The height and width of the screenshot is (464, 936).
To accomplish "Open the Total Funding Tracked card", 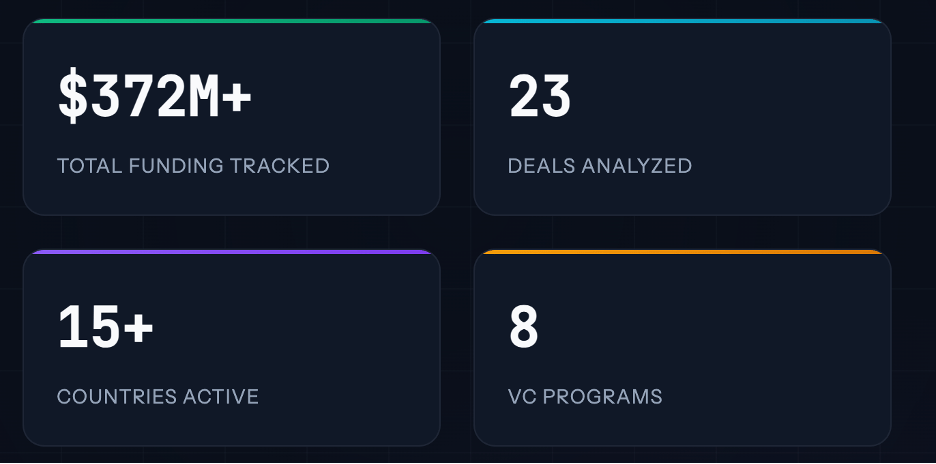I will pyautogui.click(x=232, y=117).
